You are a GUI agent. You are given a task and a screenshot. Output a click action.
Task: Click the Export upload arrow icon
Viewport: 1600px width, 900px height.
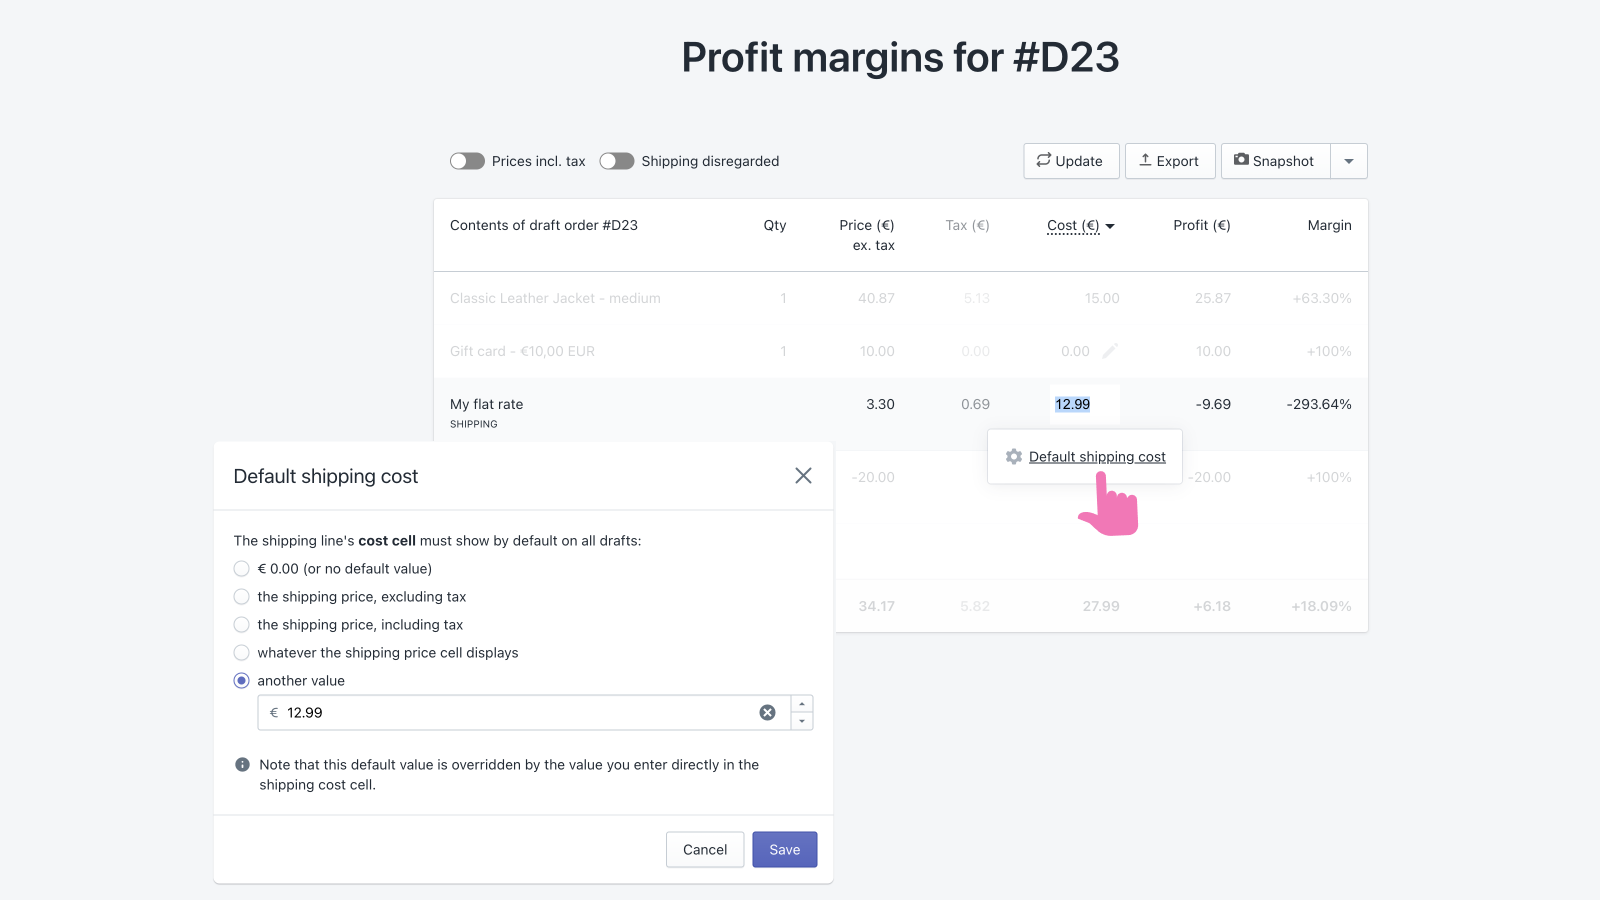click(1145, 160)
